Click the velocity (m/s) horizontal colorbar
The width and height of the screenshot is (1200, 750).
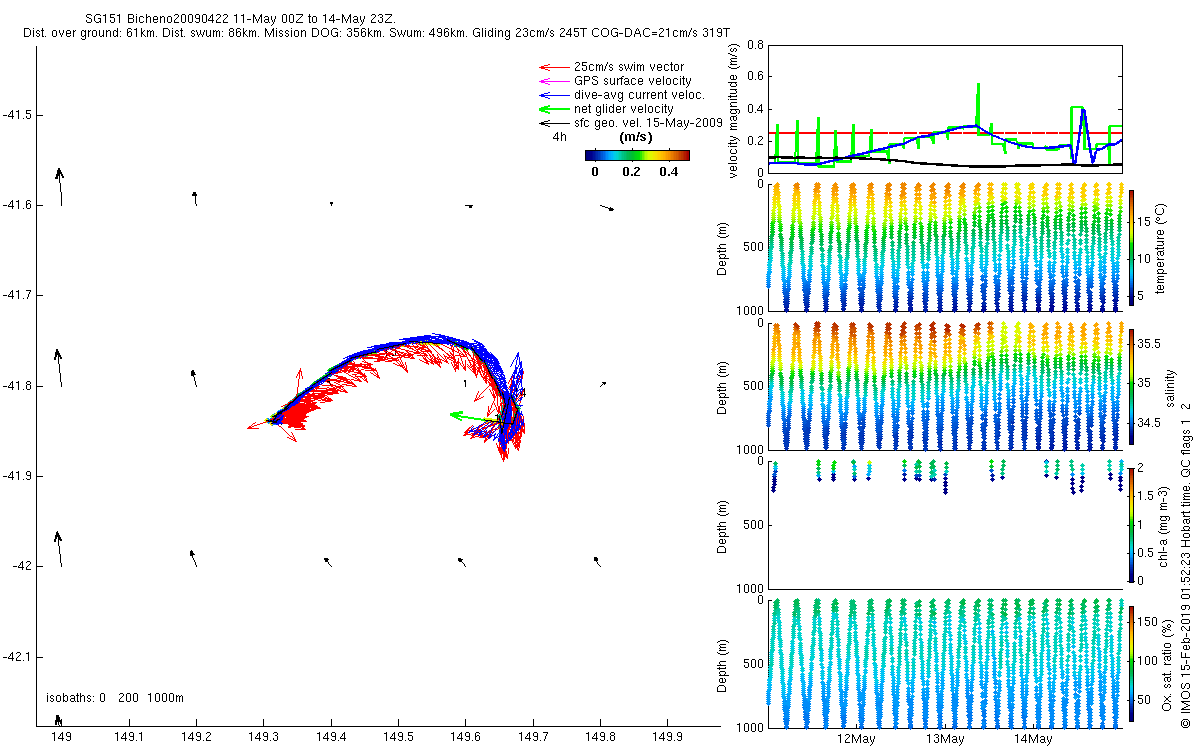click(x=637, y=155)
